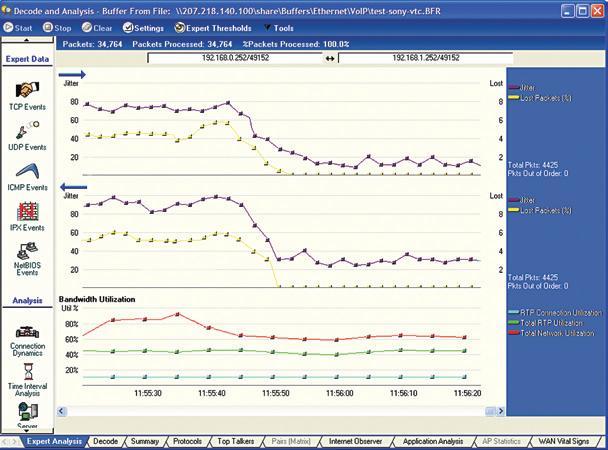Image resolution: width=608 pixels, height=450 pixels.
Task: Click Lost Packets legend swatch in top chart
Action: coord(514,97)
